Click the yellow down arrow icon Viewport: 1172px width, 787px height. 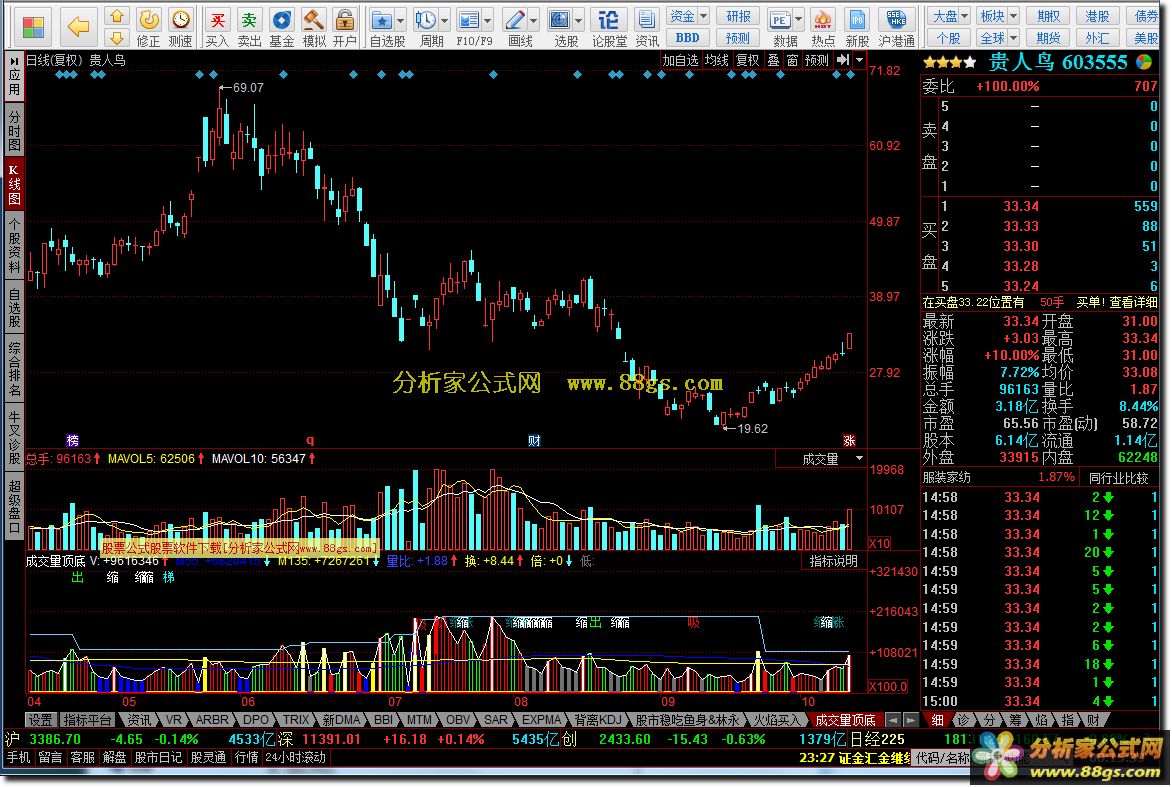click(x=117, y=37)
